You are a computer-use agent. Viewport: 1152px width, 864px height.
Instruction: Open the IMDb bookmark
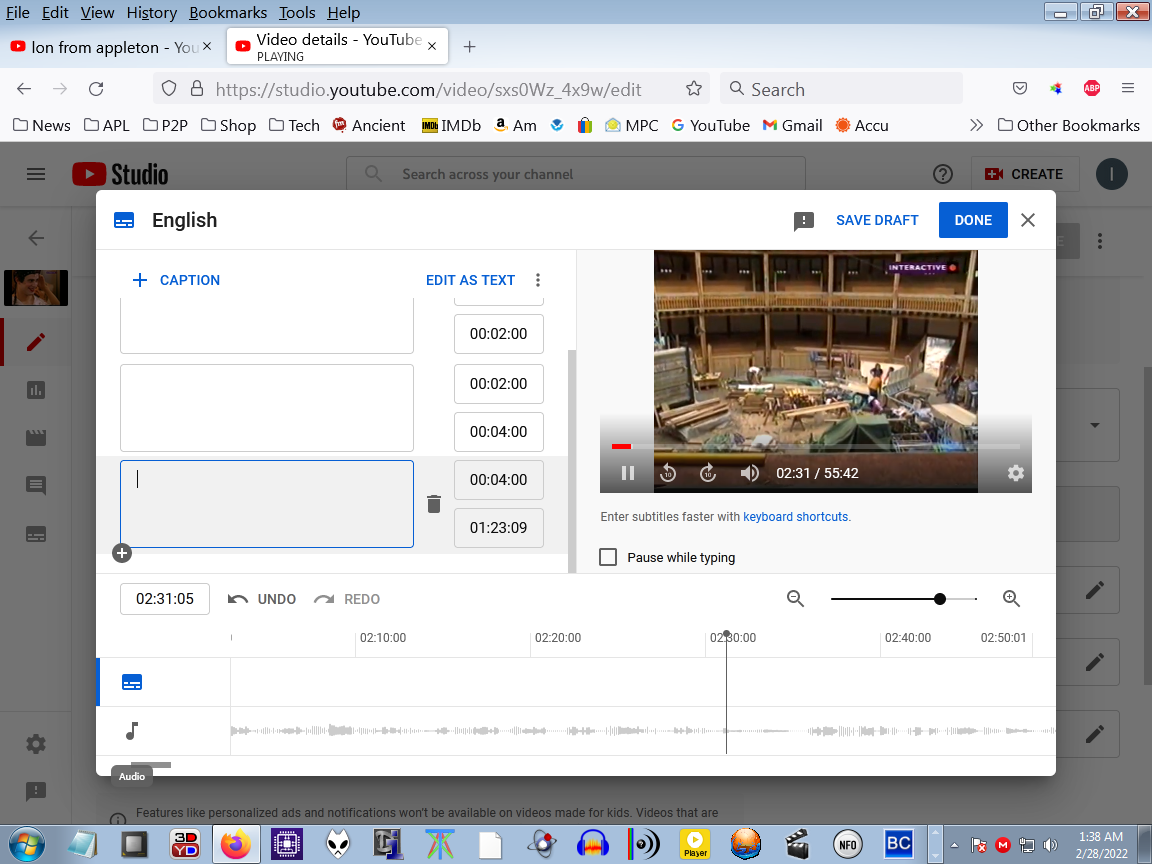pyautogui.click(x=451, y=126)
